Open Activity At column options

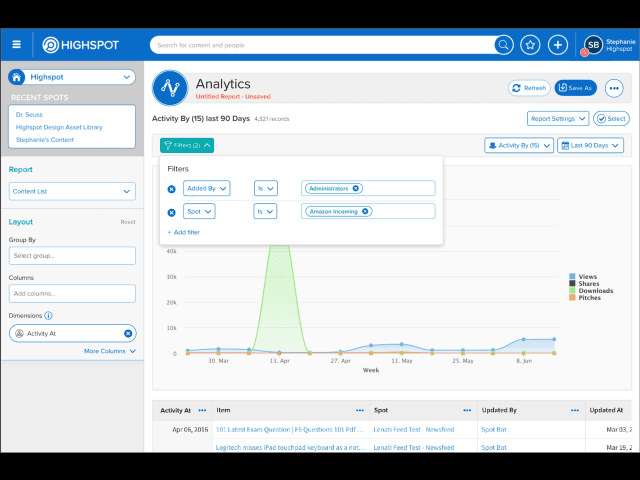(202, 410)
